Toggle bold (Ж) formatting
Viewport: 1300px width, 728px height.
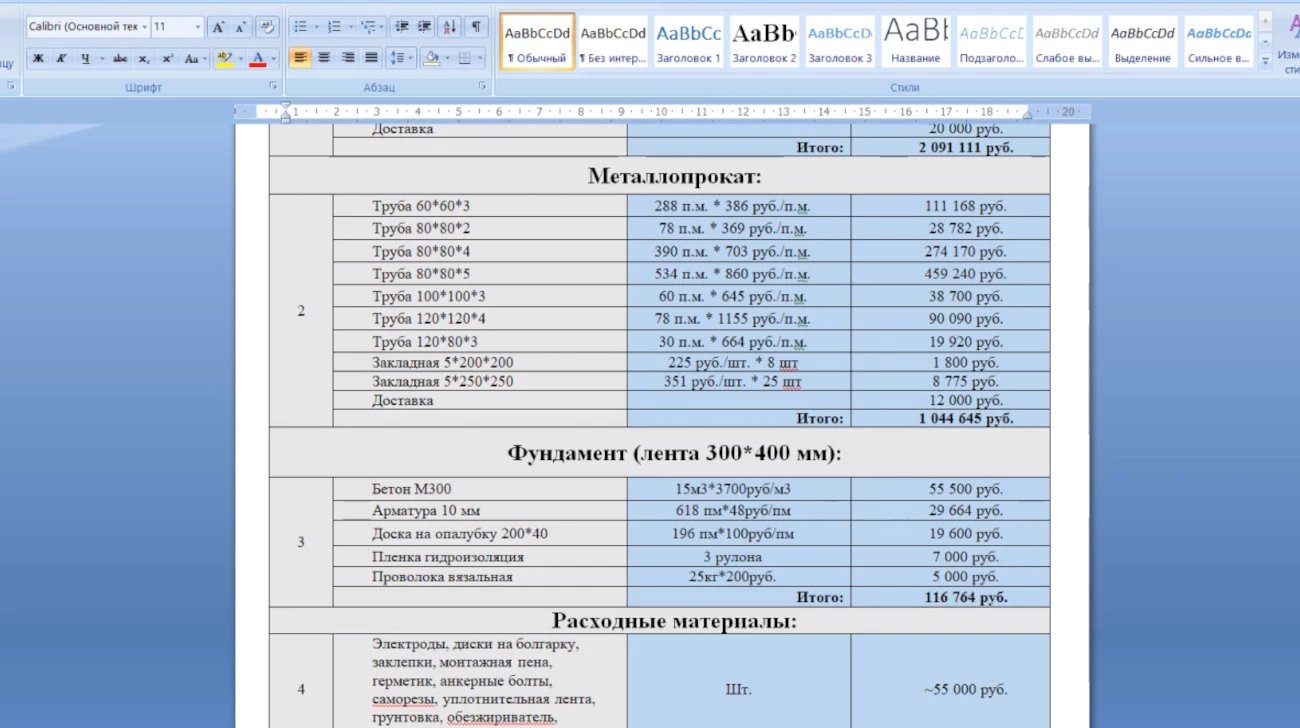click(38, 59)
